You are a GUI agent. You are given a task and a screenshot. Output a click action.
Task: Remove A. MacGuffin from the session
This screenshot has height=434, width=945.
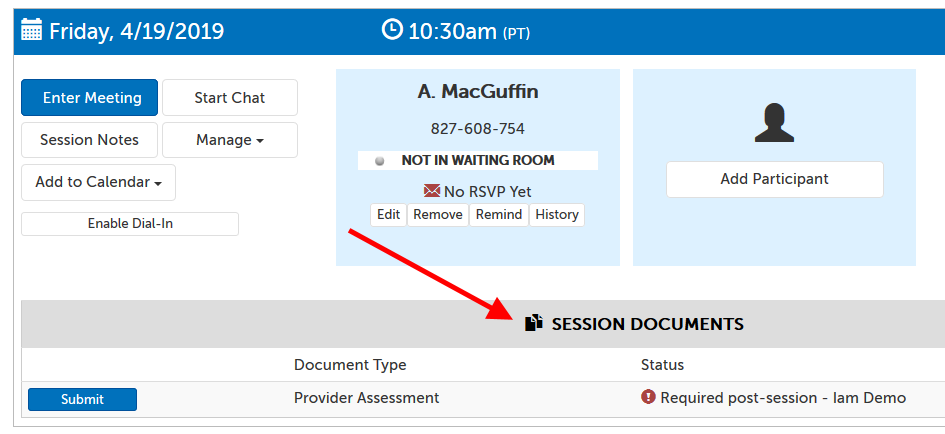pos(438,214)
